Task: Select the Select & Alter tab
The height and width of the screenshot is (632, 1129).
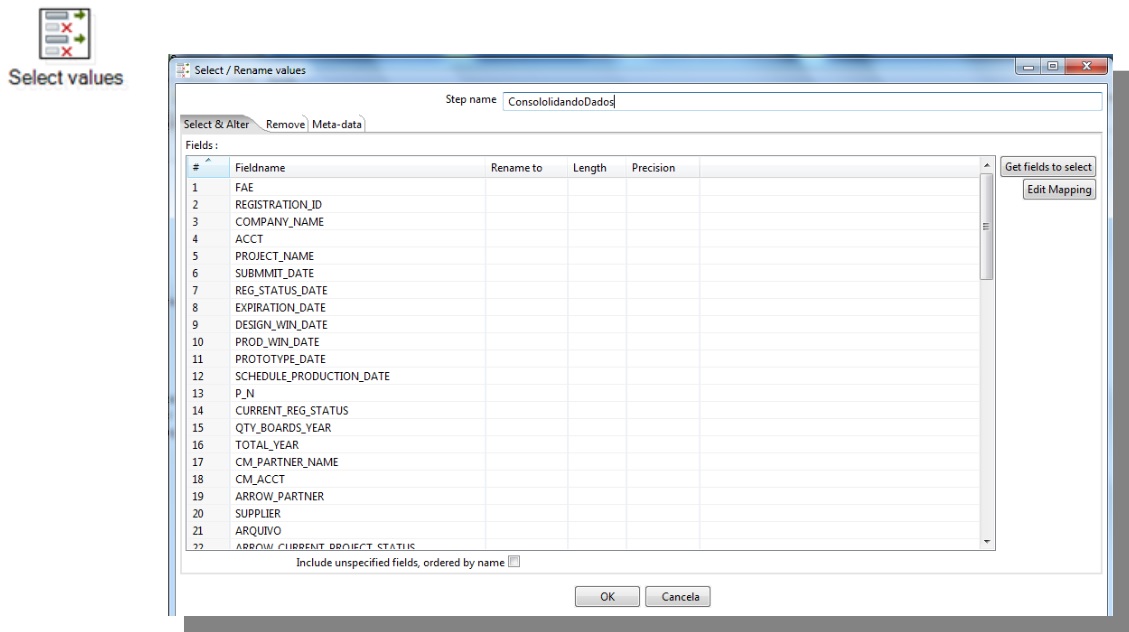Action: pyautogui.click(x=215, y=124)
